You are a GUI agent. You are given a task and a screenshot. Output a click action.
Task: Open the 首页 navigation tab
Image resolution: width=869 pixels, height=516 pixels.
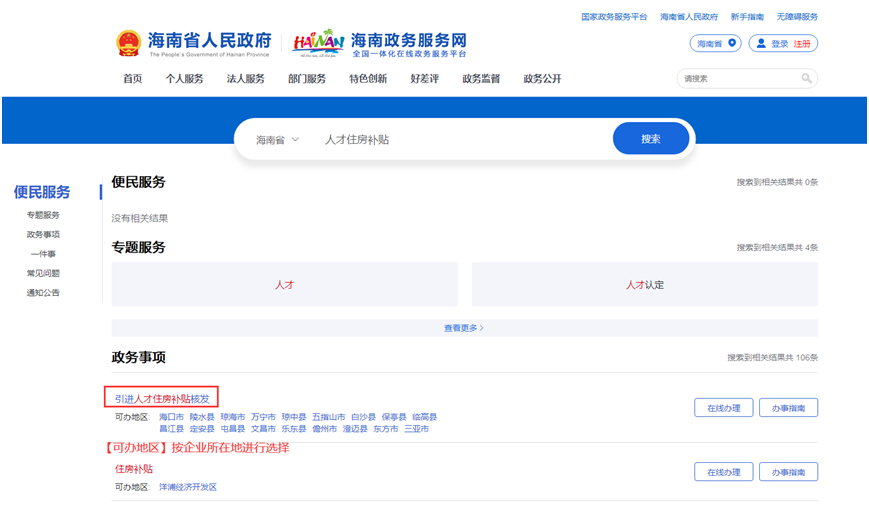132,79
